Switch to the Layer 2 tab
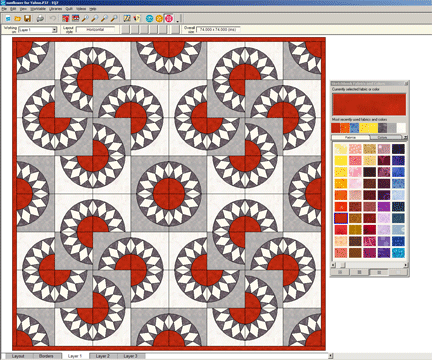 (x=102, y=356)
